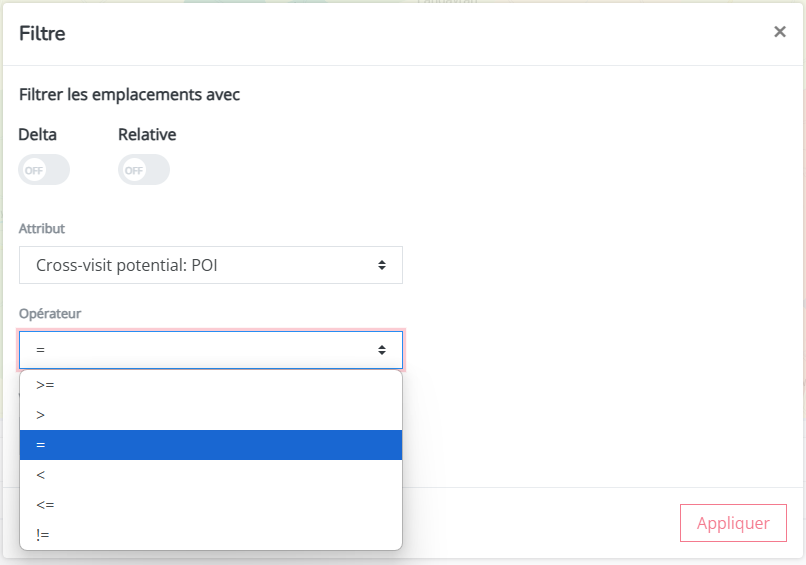806x565 pixels.
Task: Click the up-down arrow icon of Attribut select
Action: pos(382,265)
